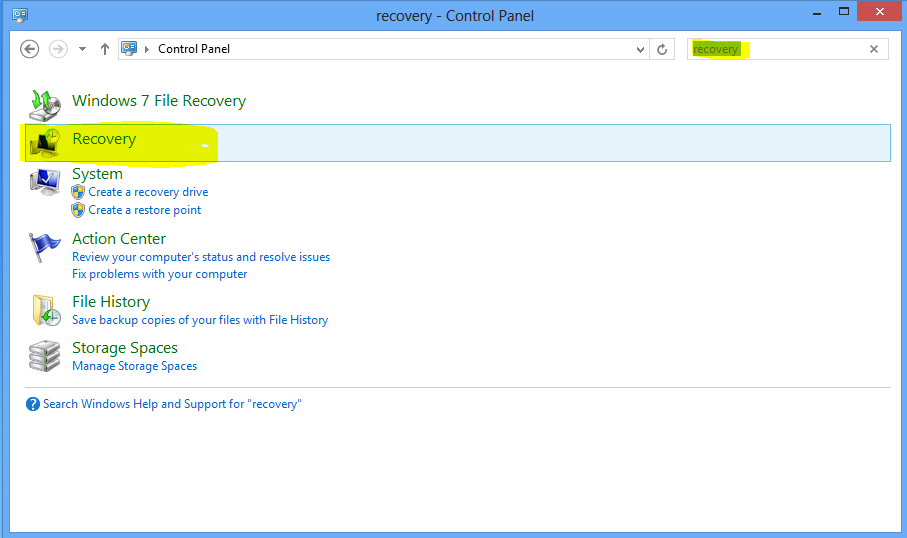
Task: Open the File History folder icon
Action: tap(46, 309)
